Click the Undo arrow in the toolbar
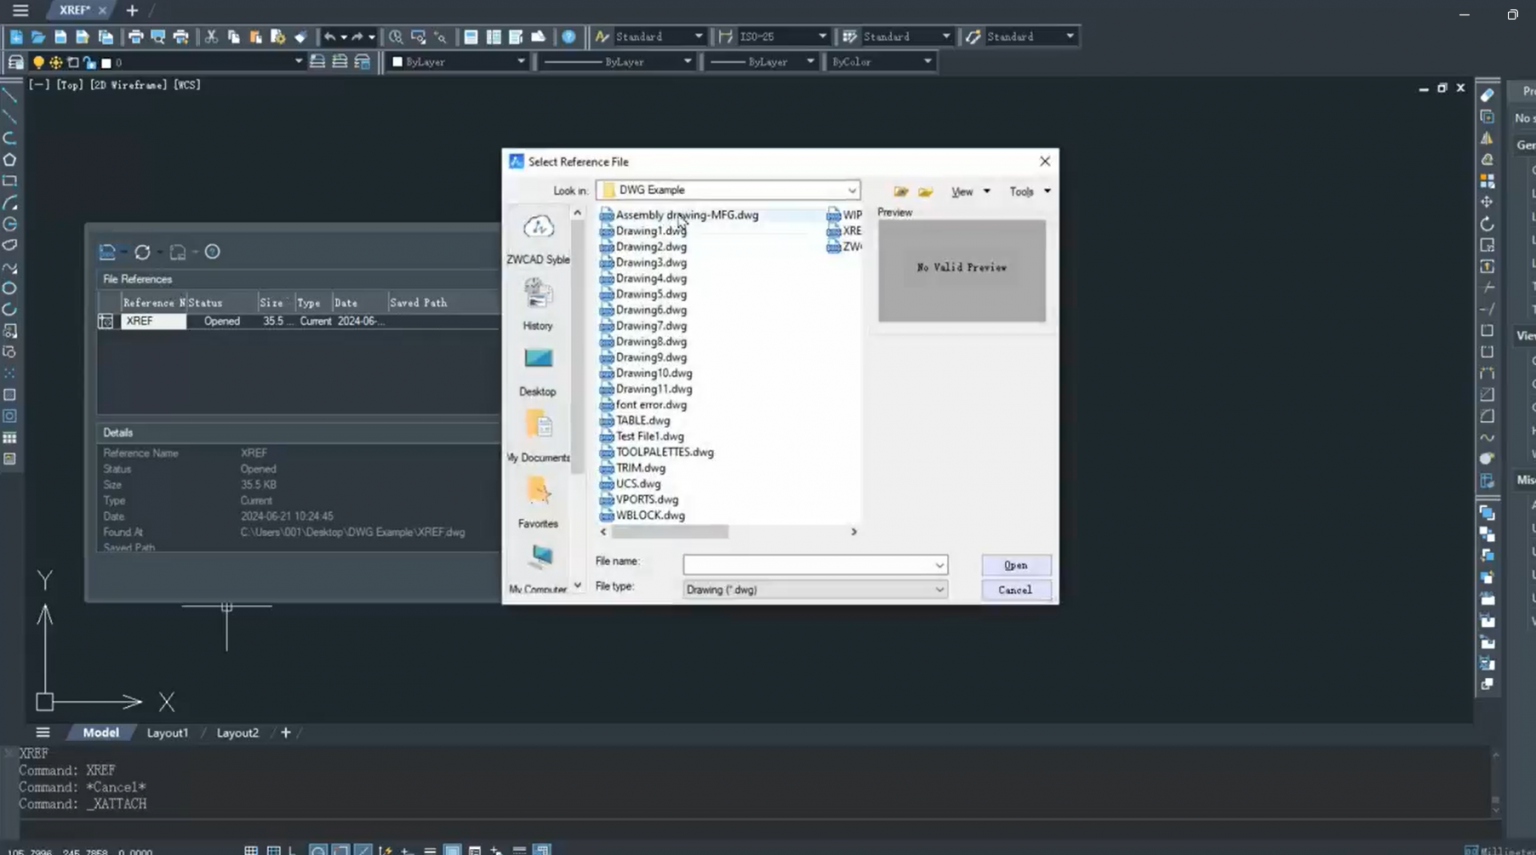The image size is (1536, 855). (x=329, y=37)
